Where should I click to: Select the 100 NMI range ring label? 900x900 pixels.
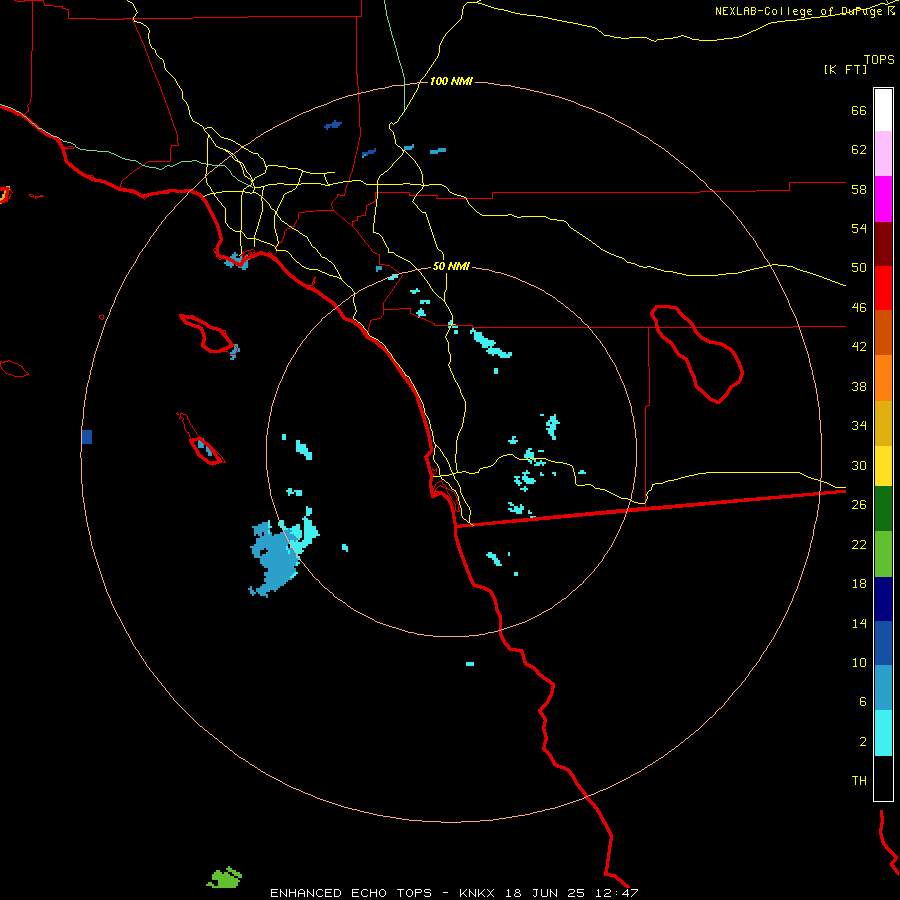click(x=451, y=81)
